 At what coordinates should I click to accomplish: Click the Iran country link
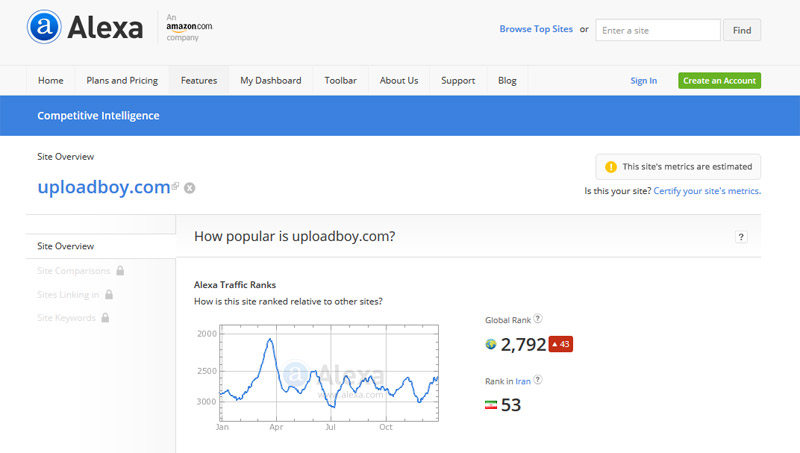(523, 382)
